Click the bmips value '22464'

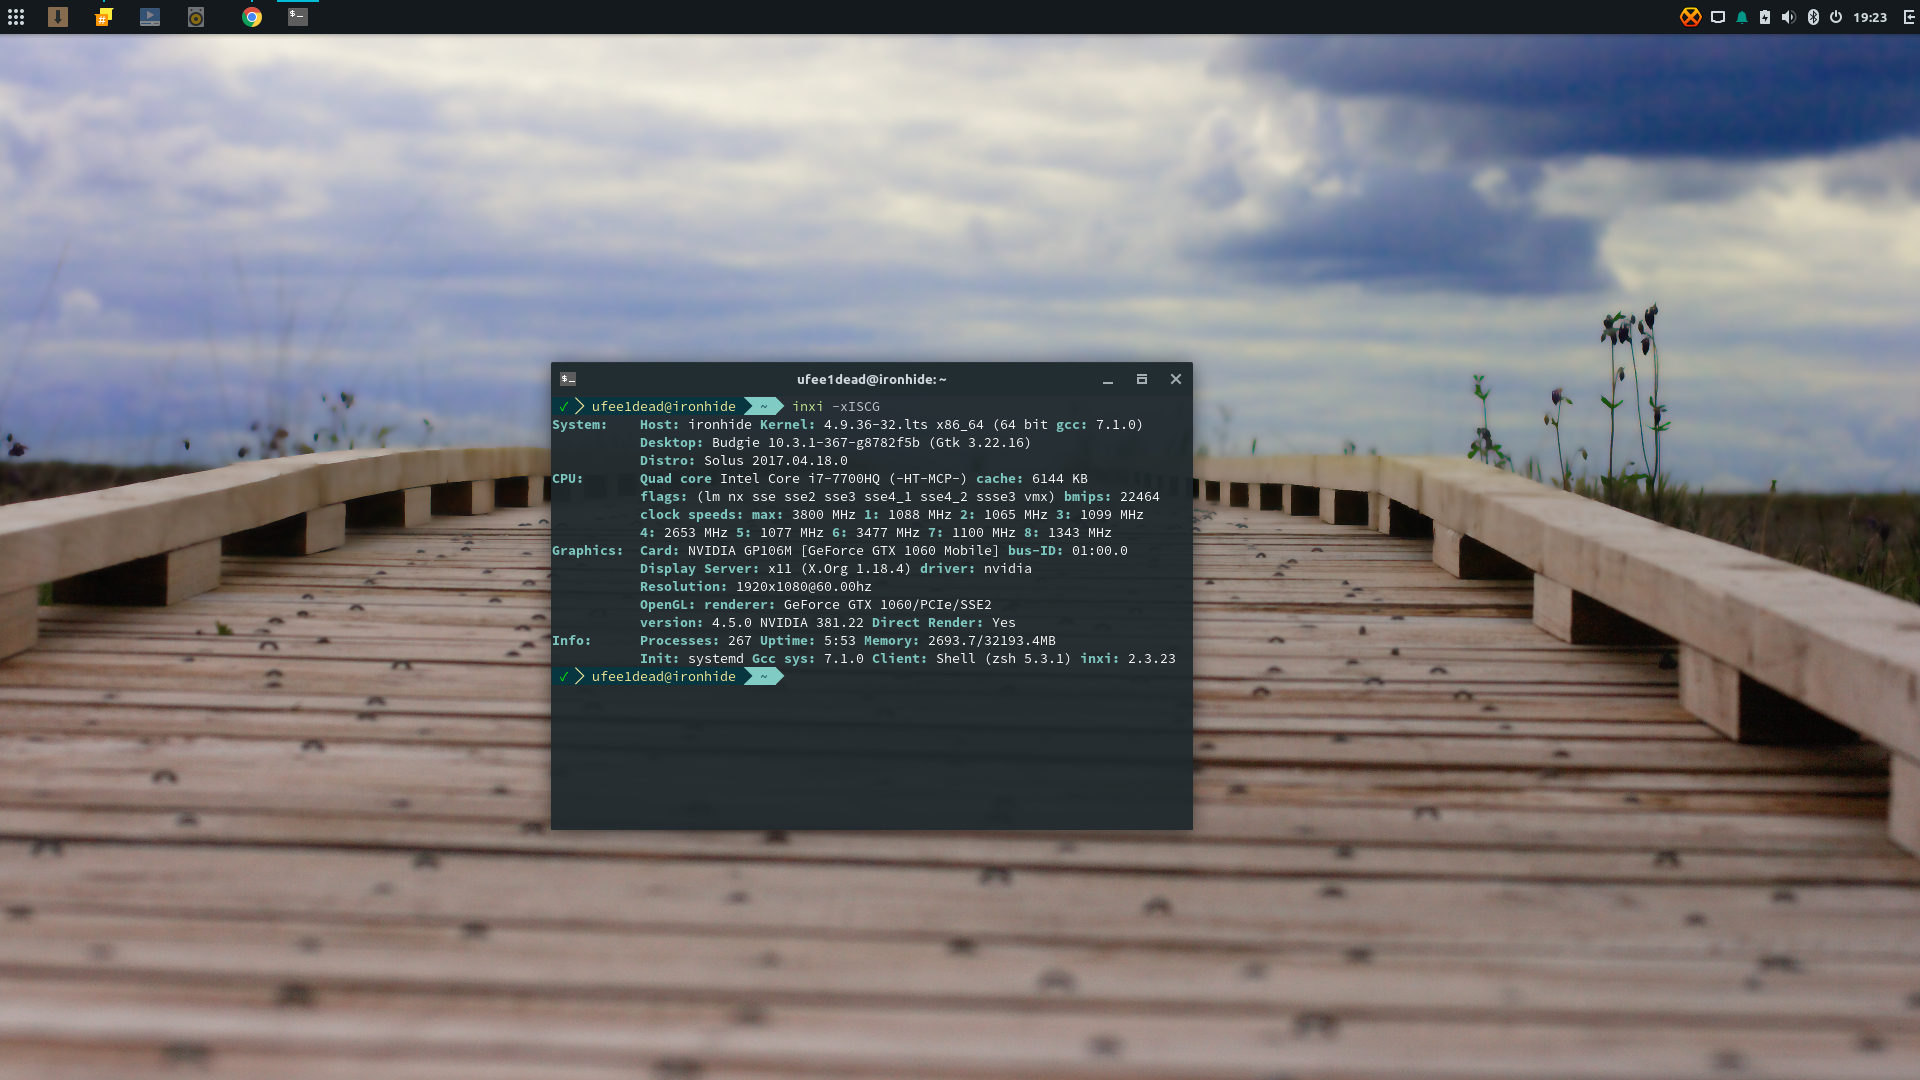pos(1140,497)
